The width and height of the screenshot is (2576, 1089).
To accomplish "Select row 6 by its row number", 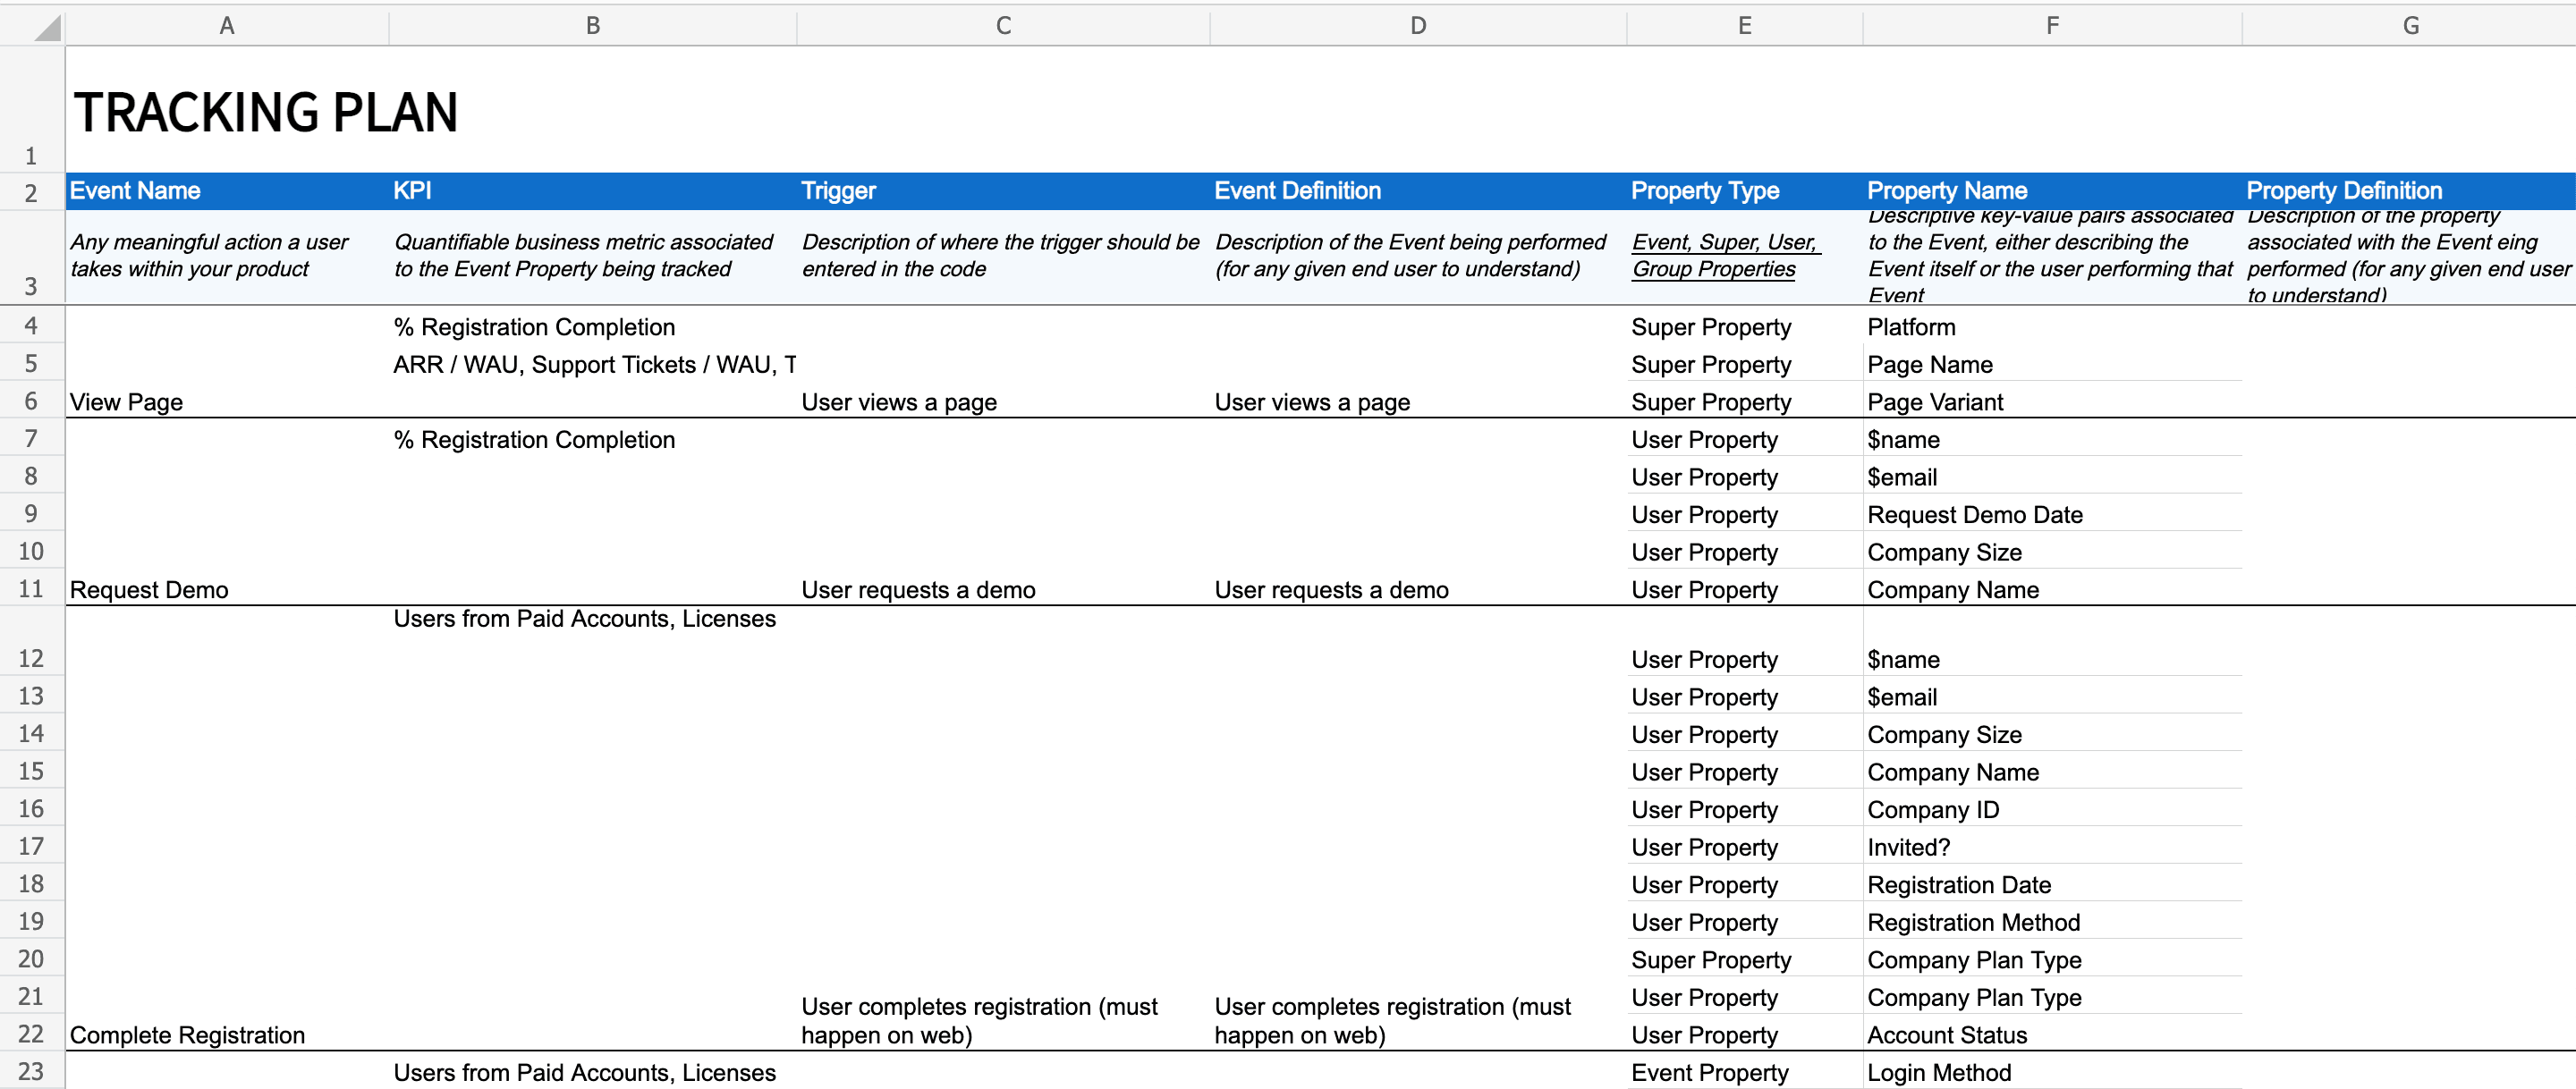I will coord(31,401).
